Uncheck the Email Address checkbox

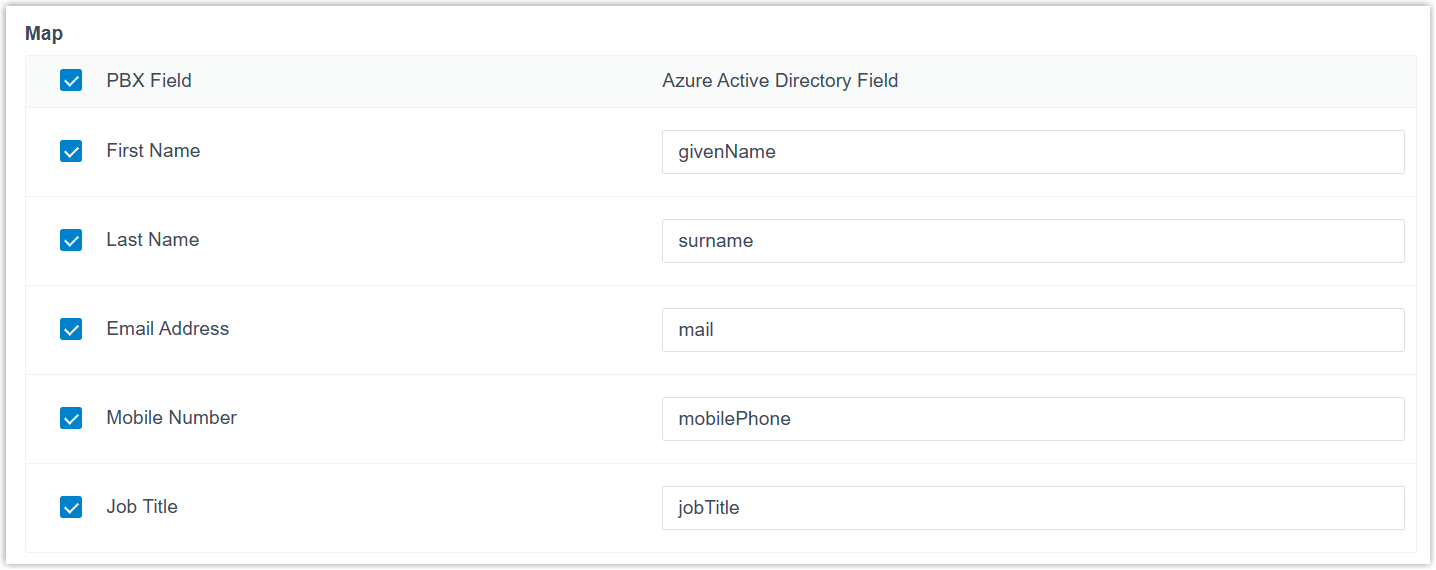tap(71, 329)
